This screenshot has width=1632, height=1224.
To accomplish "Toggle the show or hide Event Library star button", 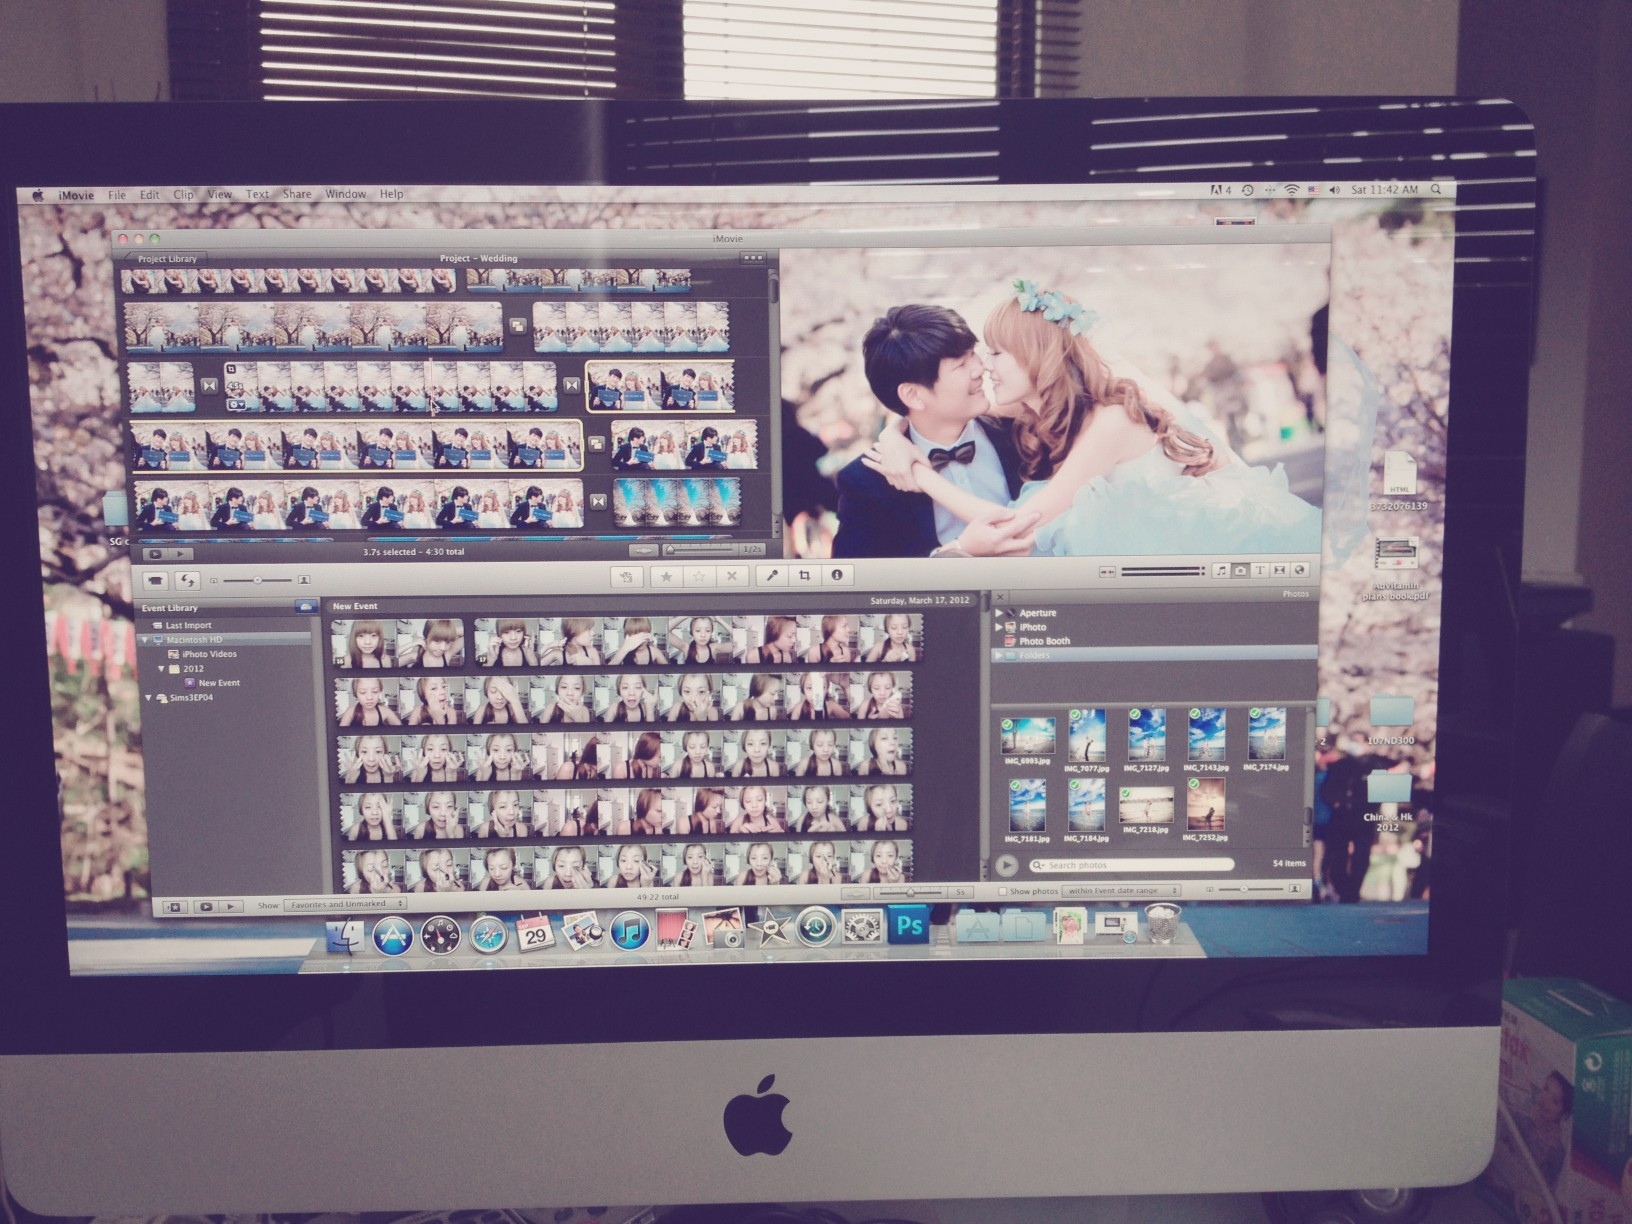I will [174, 907].
